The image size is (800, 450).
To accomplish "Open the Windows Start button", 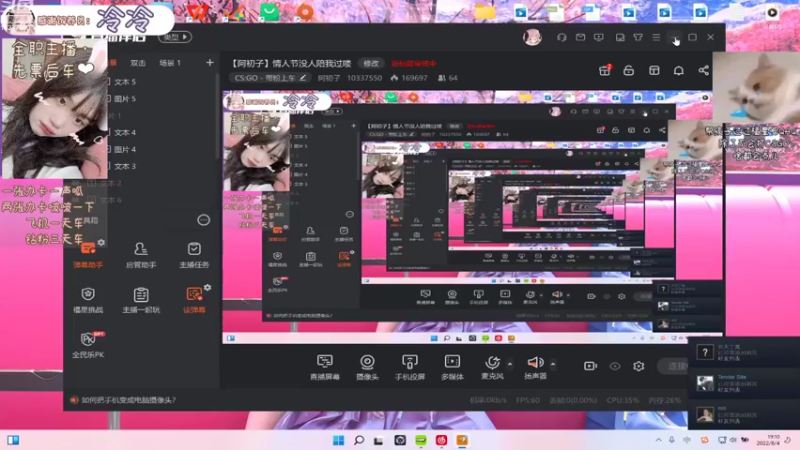I will [x=338, y=440].
